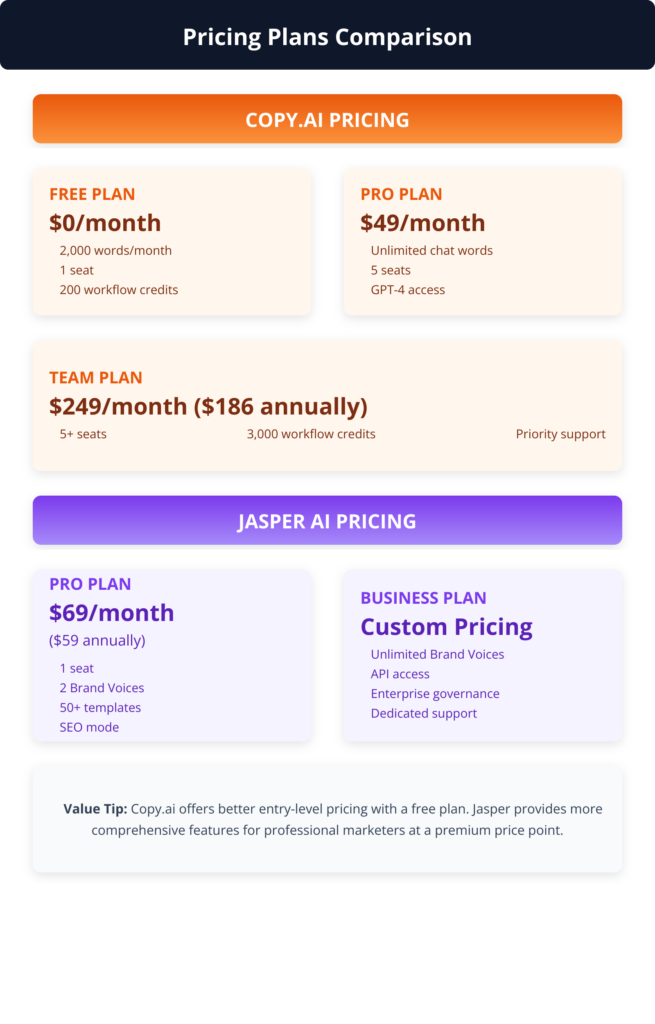This screenshot has width=655, height=1024.
Task: Select the Custom Pricing text
Action: [x=446, y=627]
